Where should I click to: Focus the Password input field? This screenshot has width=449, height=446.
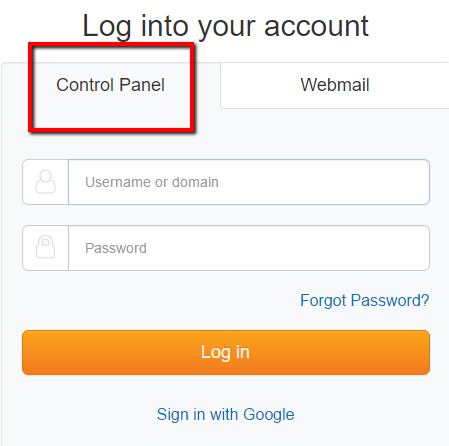(x=249, y=248)
